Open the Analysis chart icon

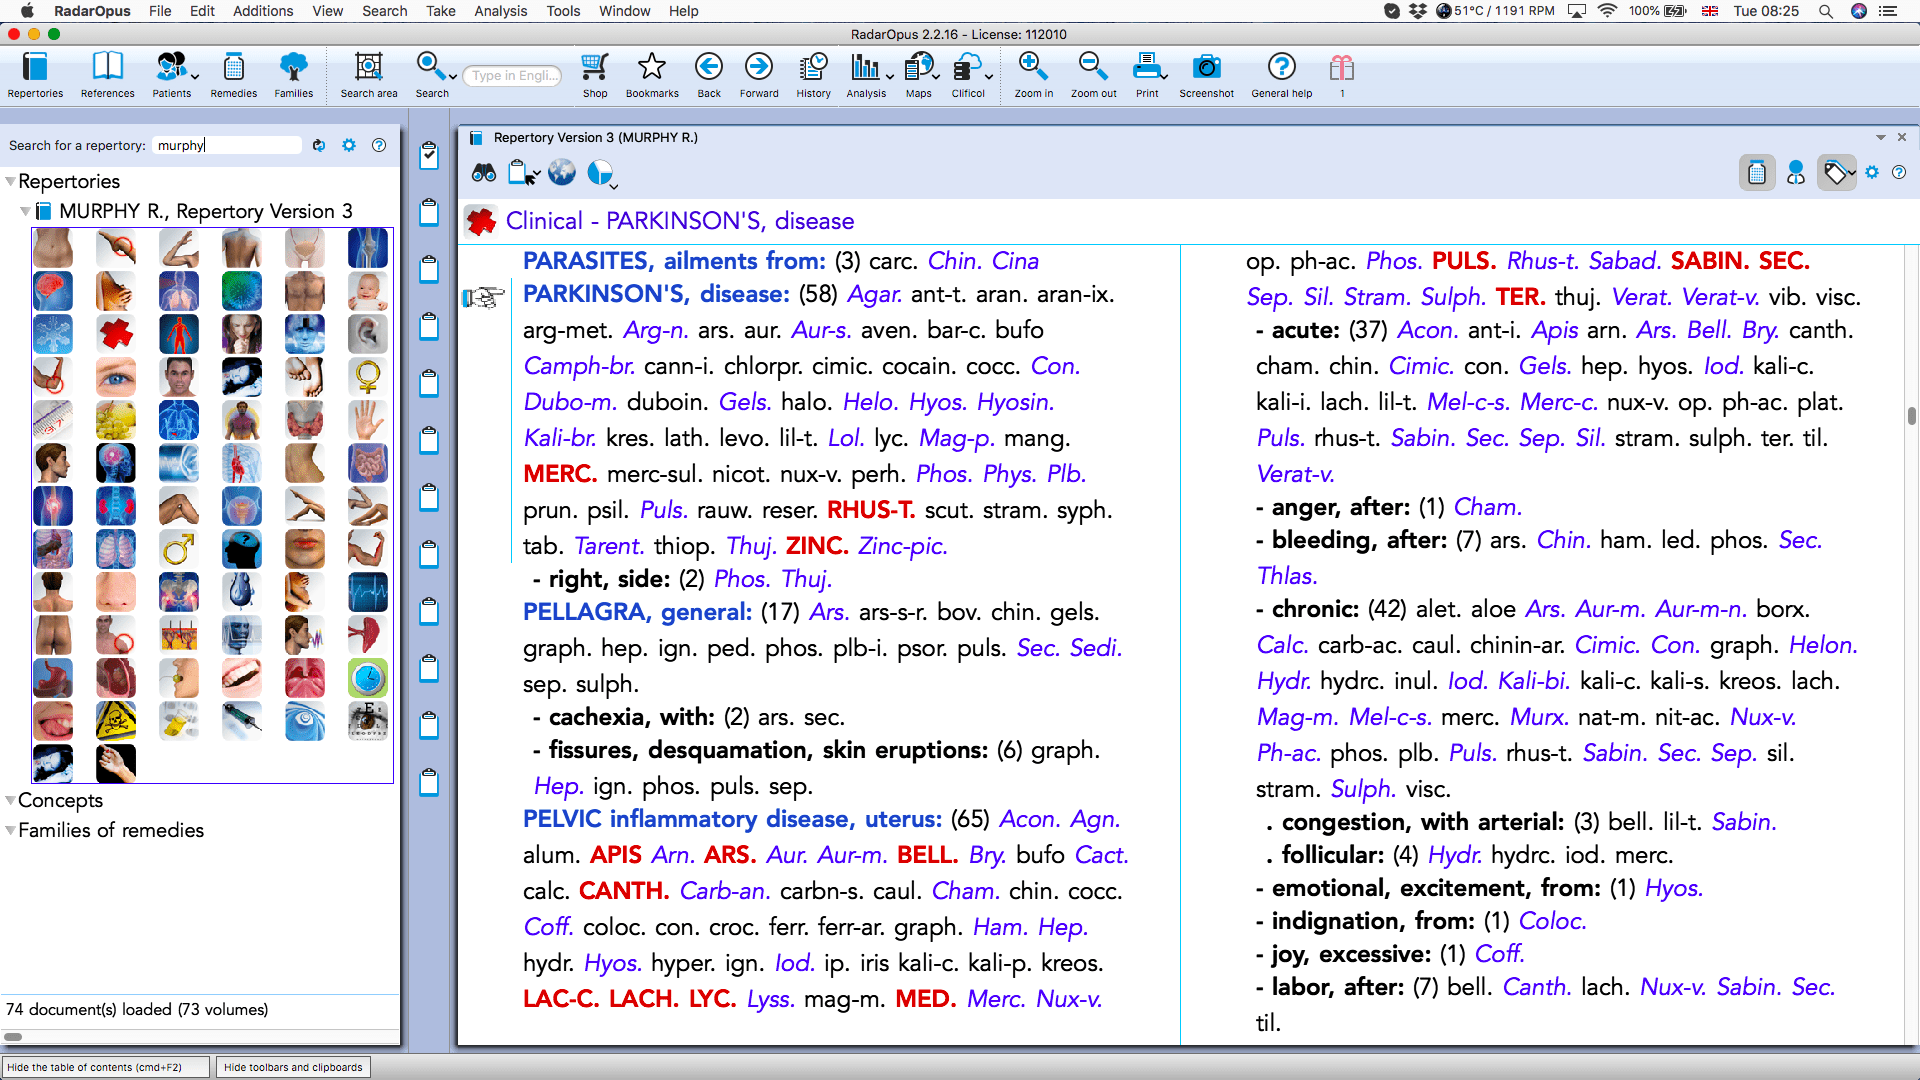point(864,75)
